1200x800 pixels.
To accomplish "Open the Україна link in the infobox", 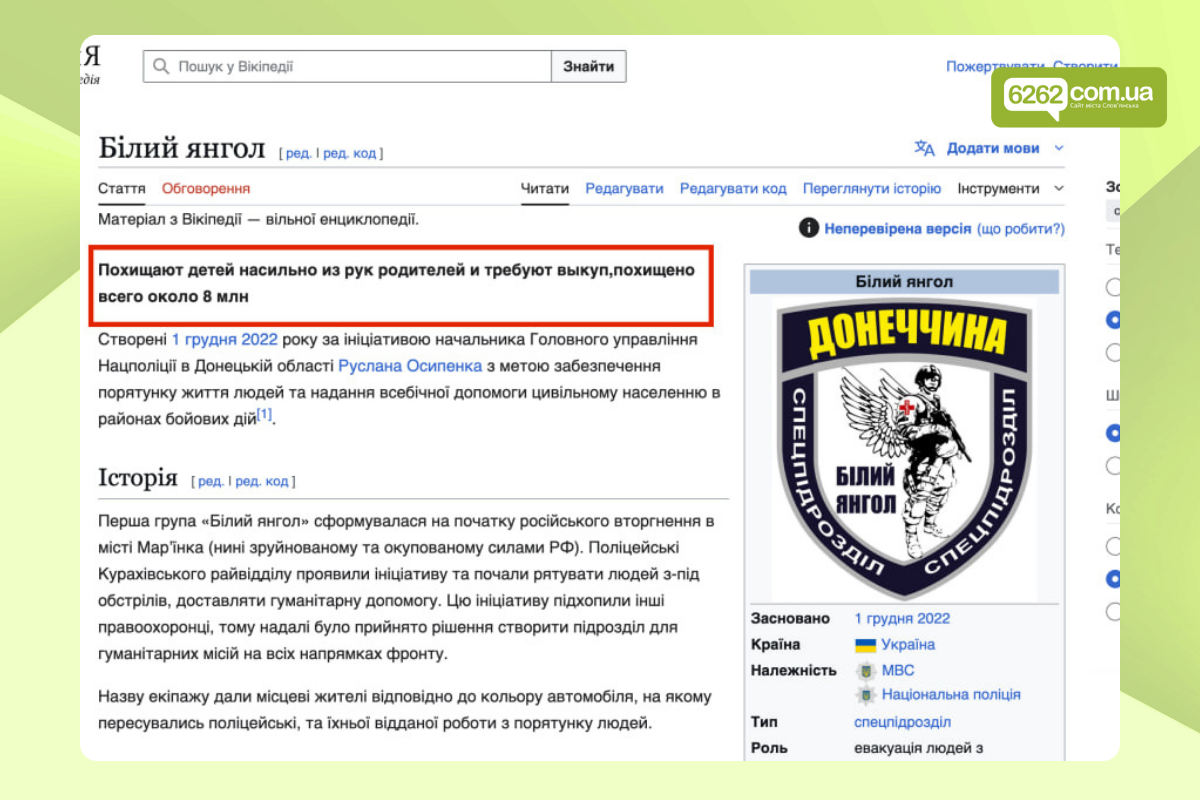I will coord(908,645).
